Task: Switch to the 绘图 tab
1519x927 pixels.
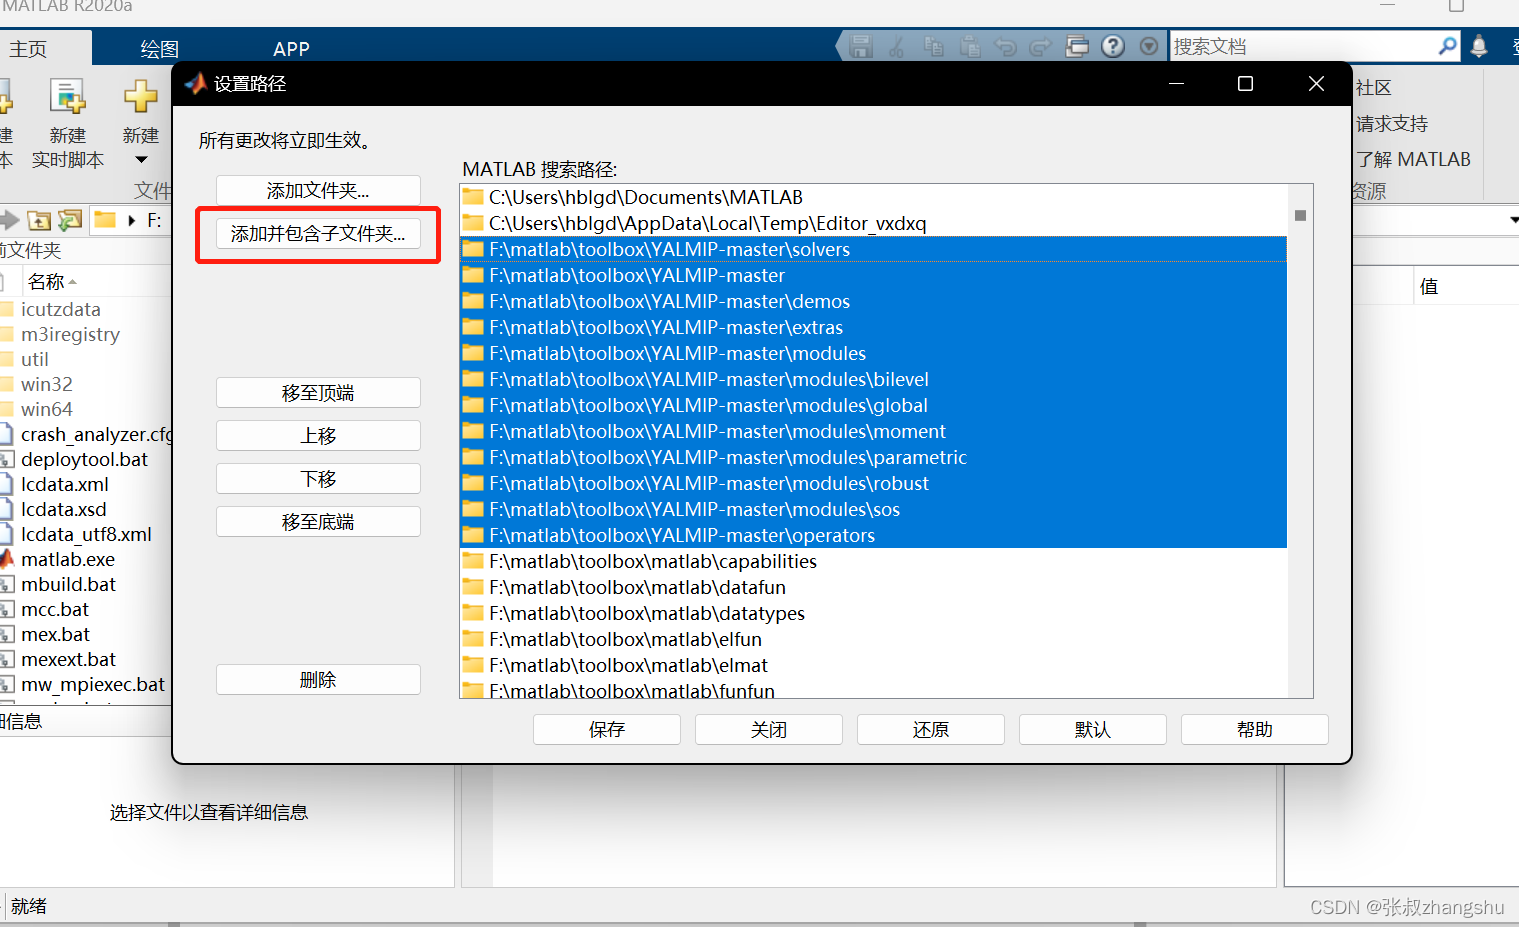Action: pyautogui.click(x=159, y=48)
